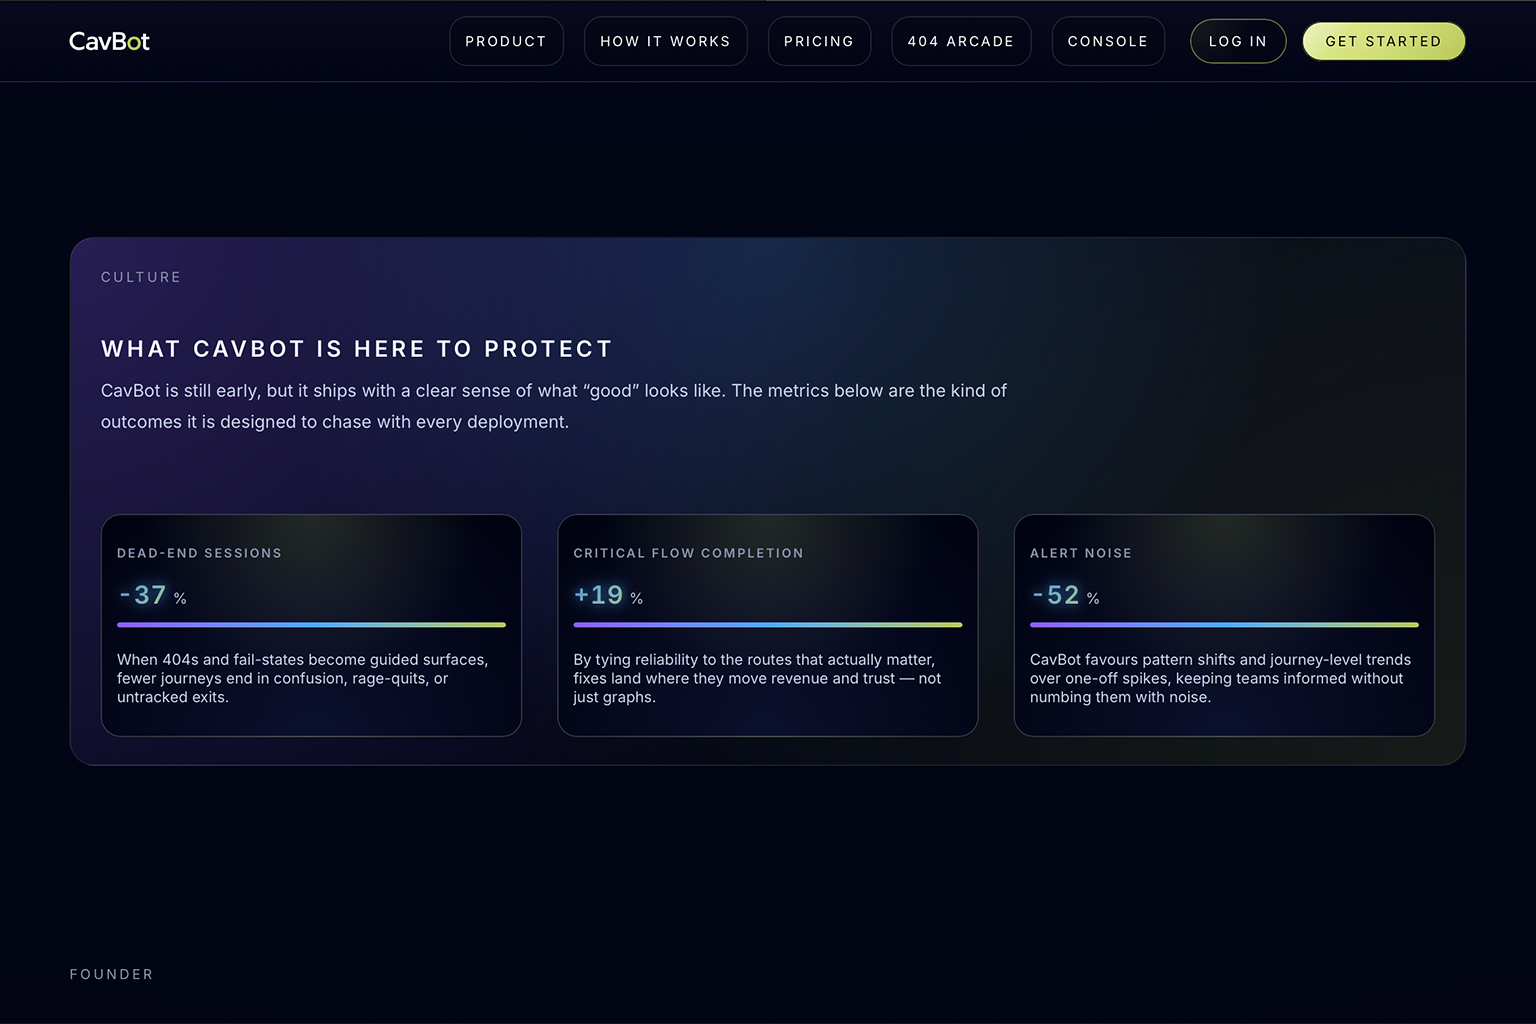Click the -52% metric value
The height and width of the screenshot is (1024, 1536).
pos(1065,595)
